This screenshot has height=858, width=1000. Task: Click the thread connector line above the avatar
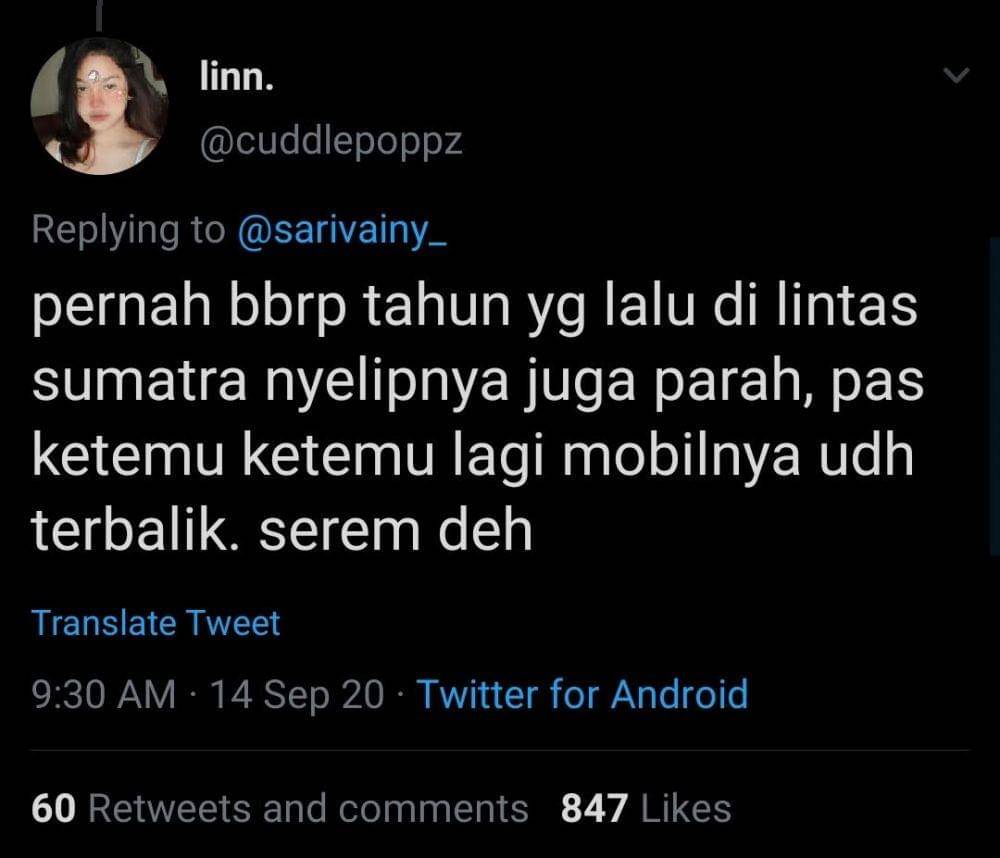pos(99,15)
